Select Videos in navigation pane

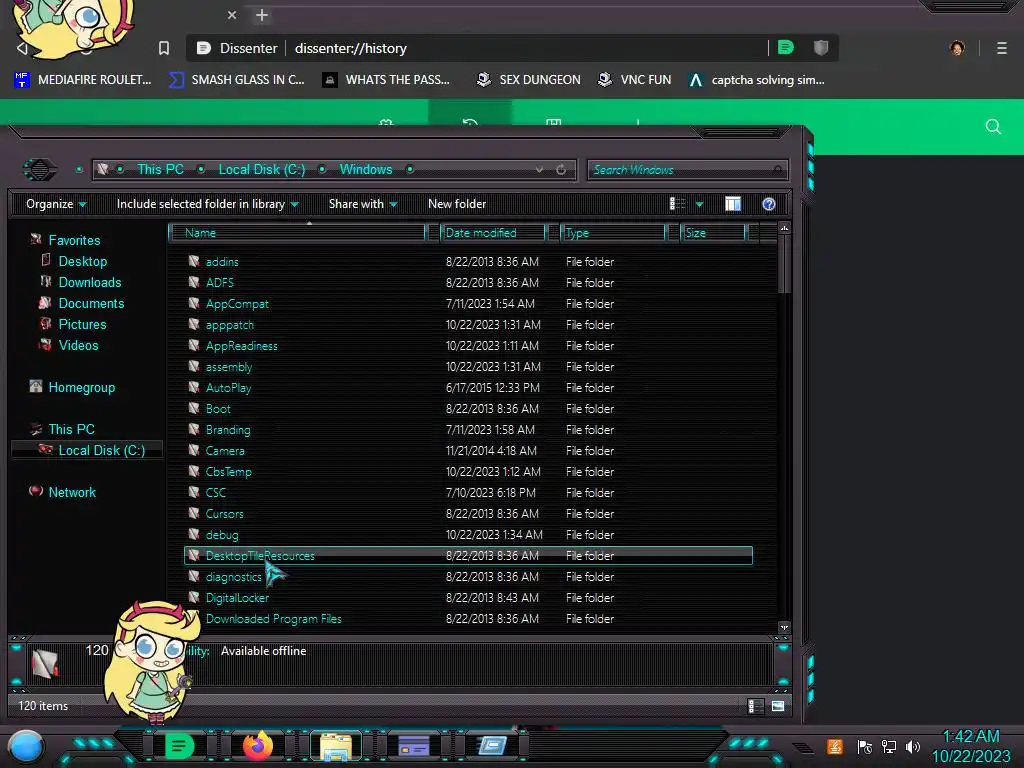pyautogui.click(x=78, y=345)
